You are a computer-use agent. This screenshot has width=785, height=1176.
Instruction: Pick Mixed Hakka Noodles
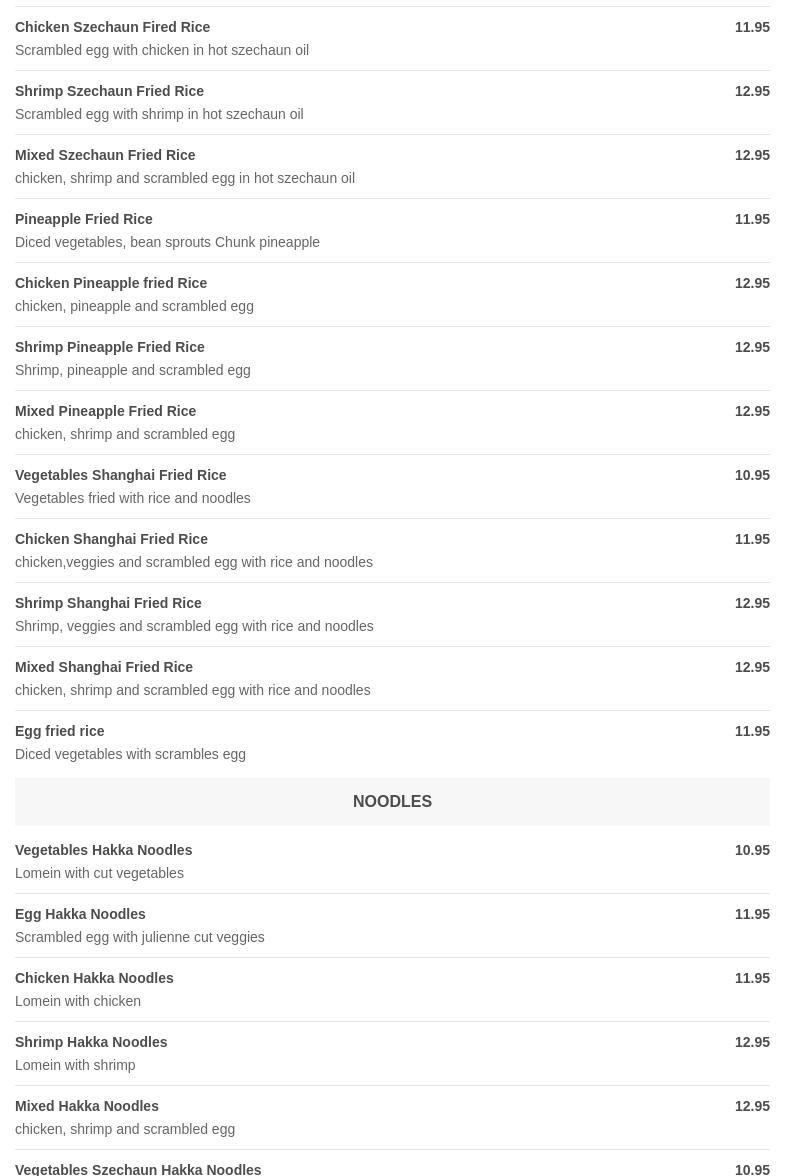coord(87,1106)
